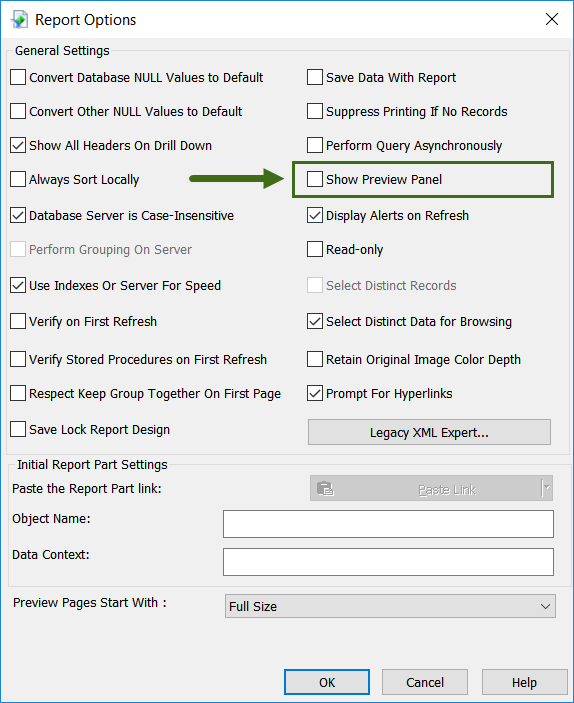The height and width of the screenshot is (703, 574).
Task: Click the Paste Link clipboard icon
Action: pyautogui.click(x=325, y=488)
